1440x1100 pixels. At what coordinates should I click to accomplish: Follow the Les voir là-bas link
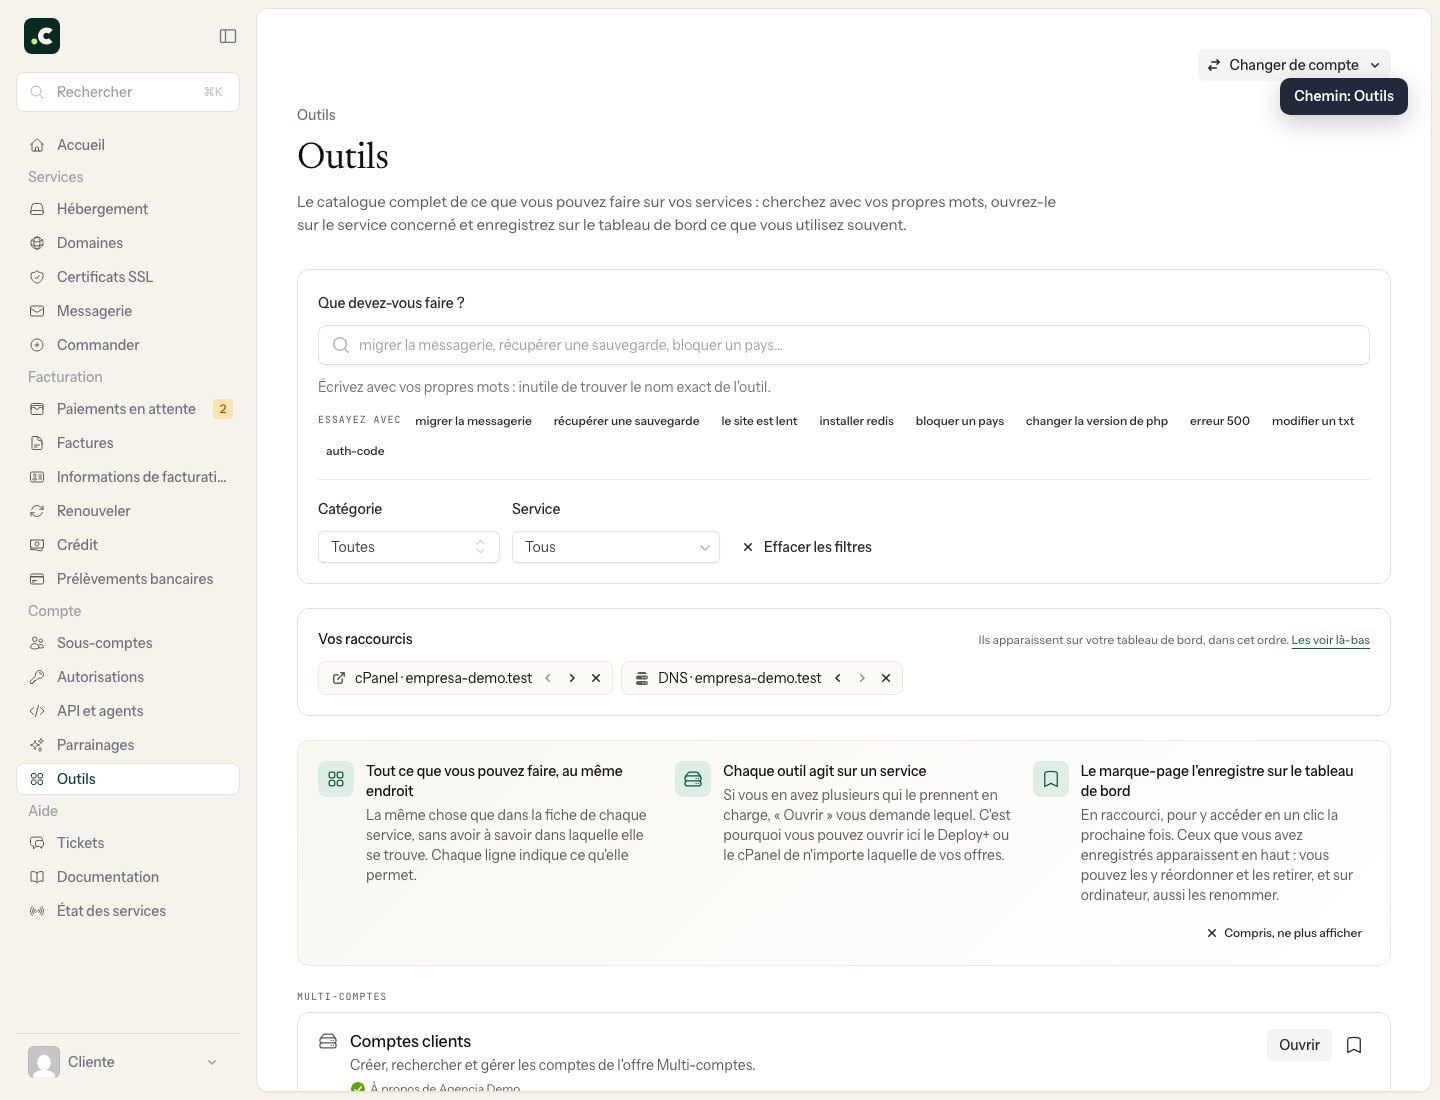coord(1331,640)
